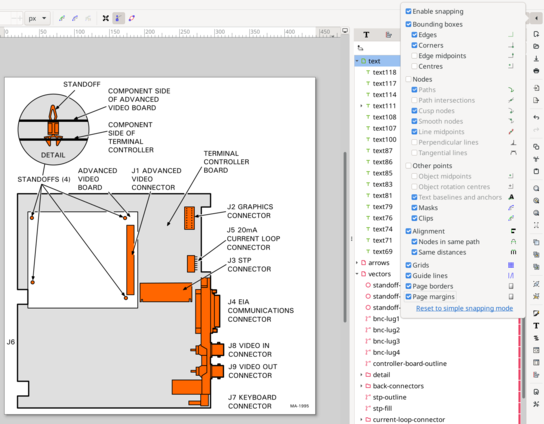Viewport: 544px width, 424px height.
Task: Enable the Nodes checkbox
Action: (x=408, y=79)
